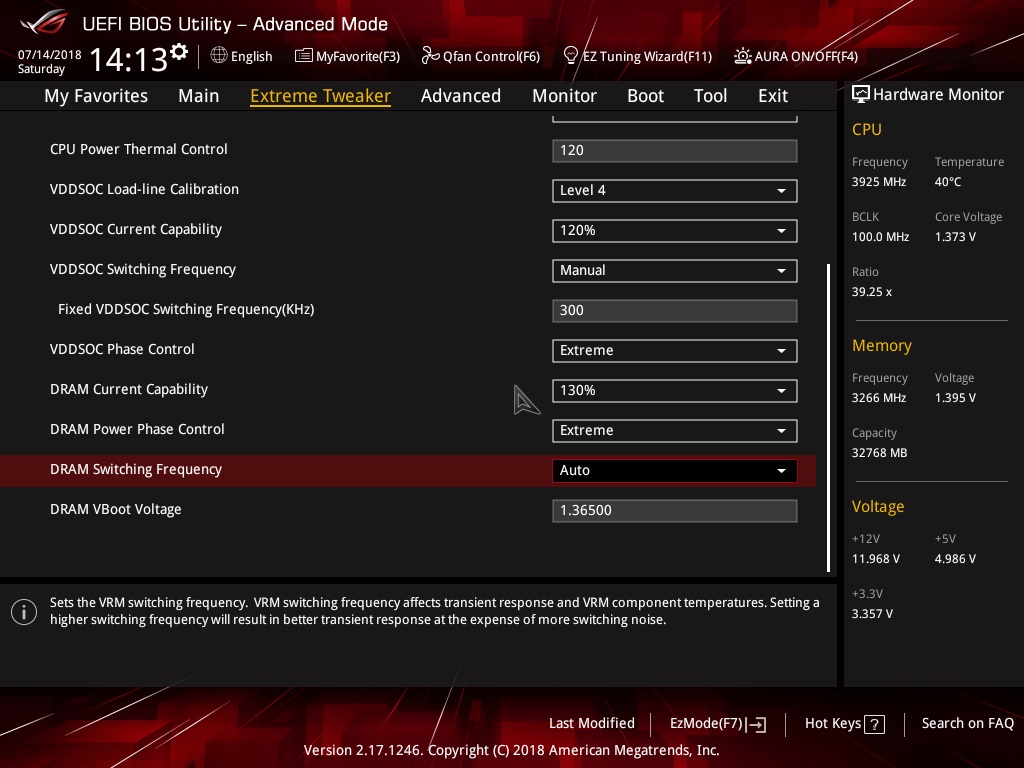The height and width of the screenshot is (768, 1024).
Task: Open VDDSOC Switching Frequency dropdown
Action: point(675,270)
